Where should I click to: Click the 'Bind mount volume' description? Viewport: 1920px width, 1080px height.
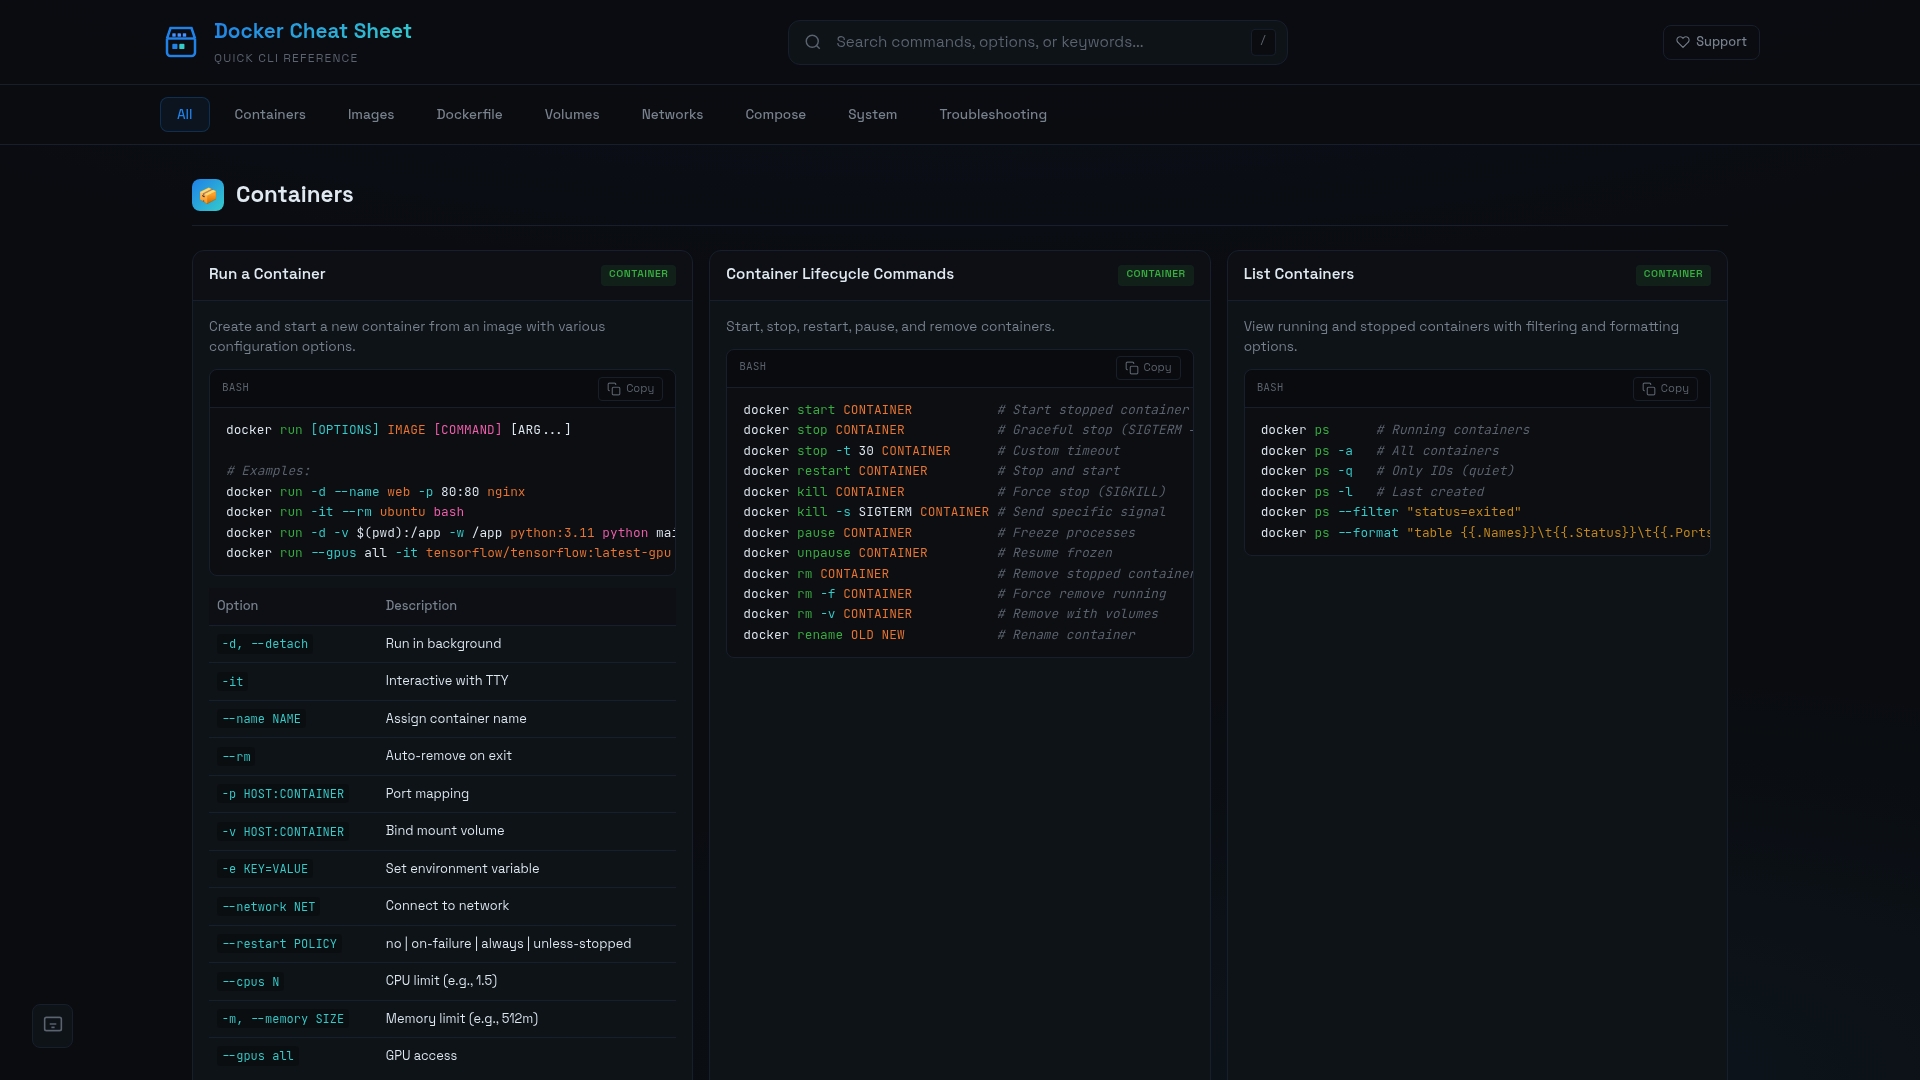pos(445,831)
